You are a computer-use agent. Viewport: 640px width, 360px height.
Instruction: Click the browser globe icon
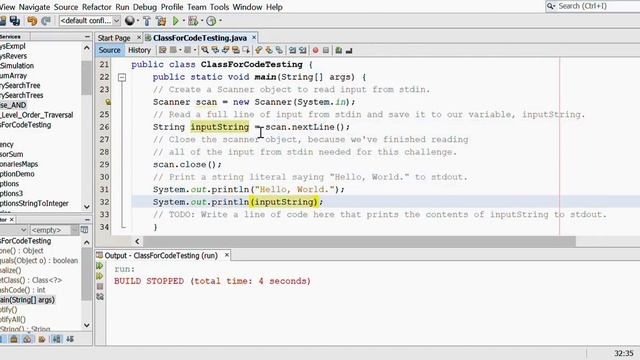pos(130,20)
